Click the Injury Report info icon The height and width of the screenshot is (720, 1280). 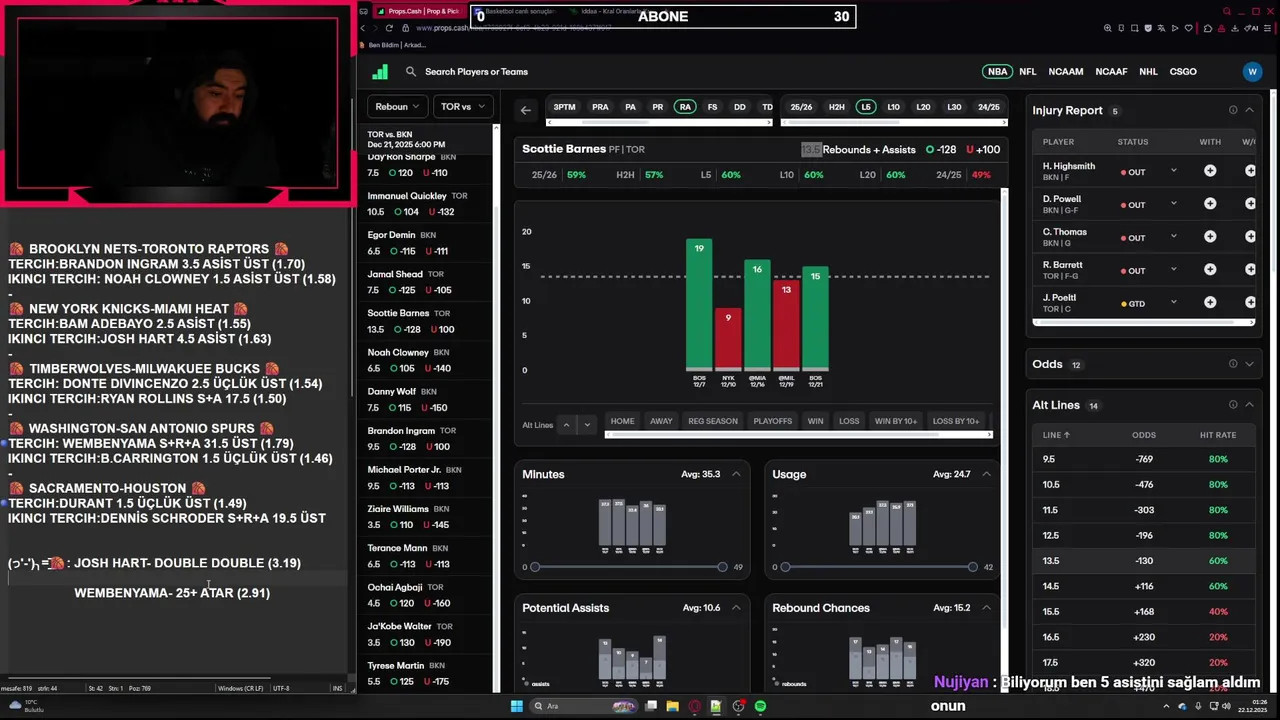click(1233, 110)
